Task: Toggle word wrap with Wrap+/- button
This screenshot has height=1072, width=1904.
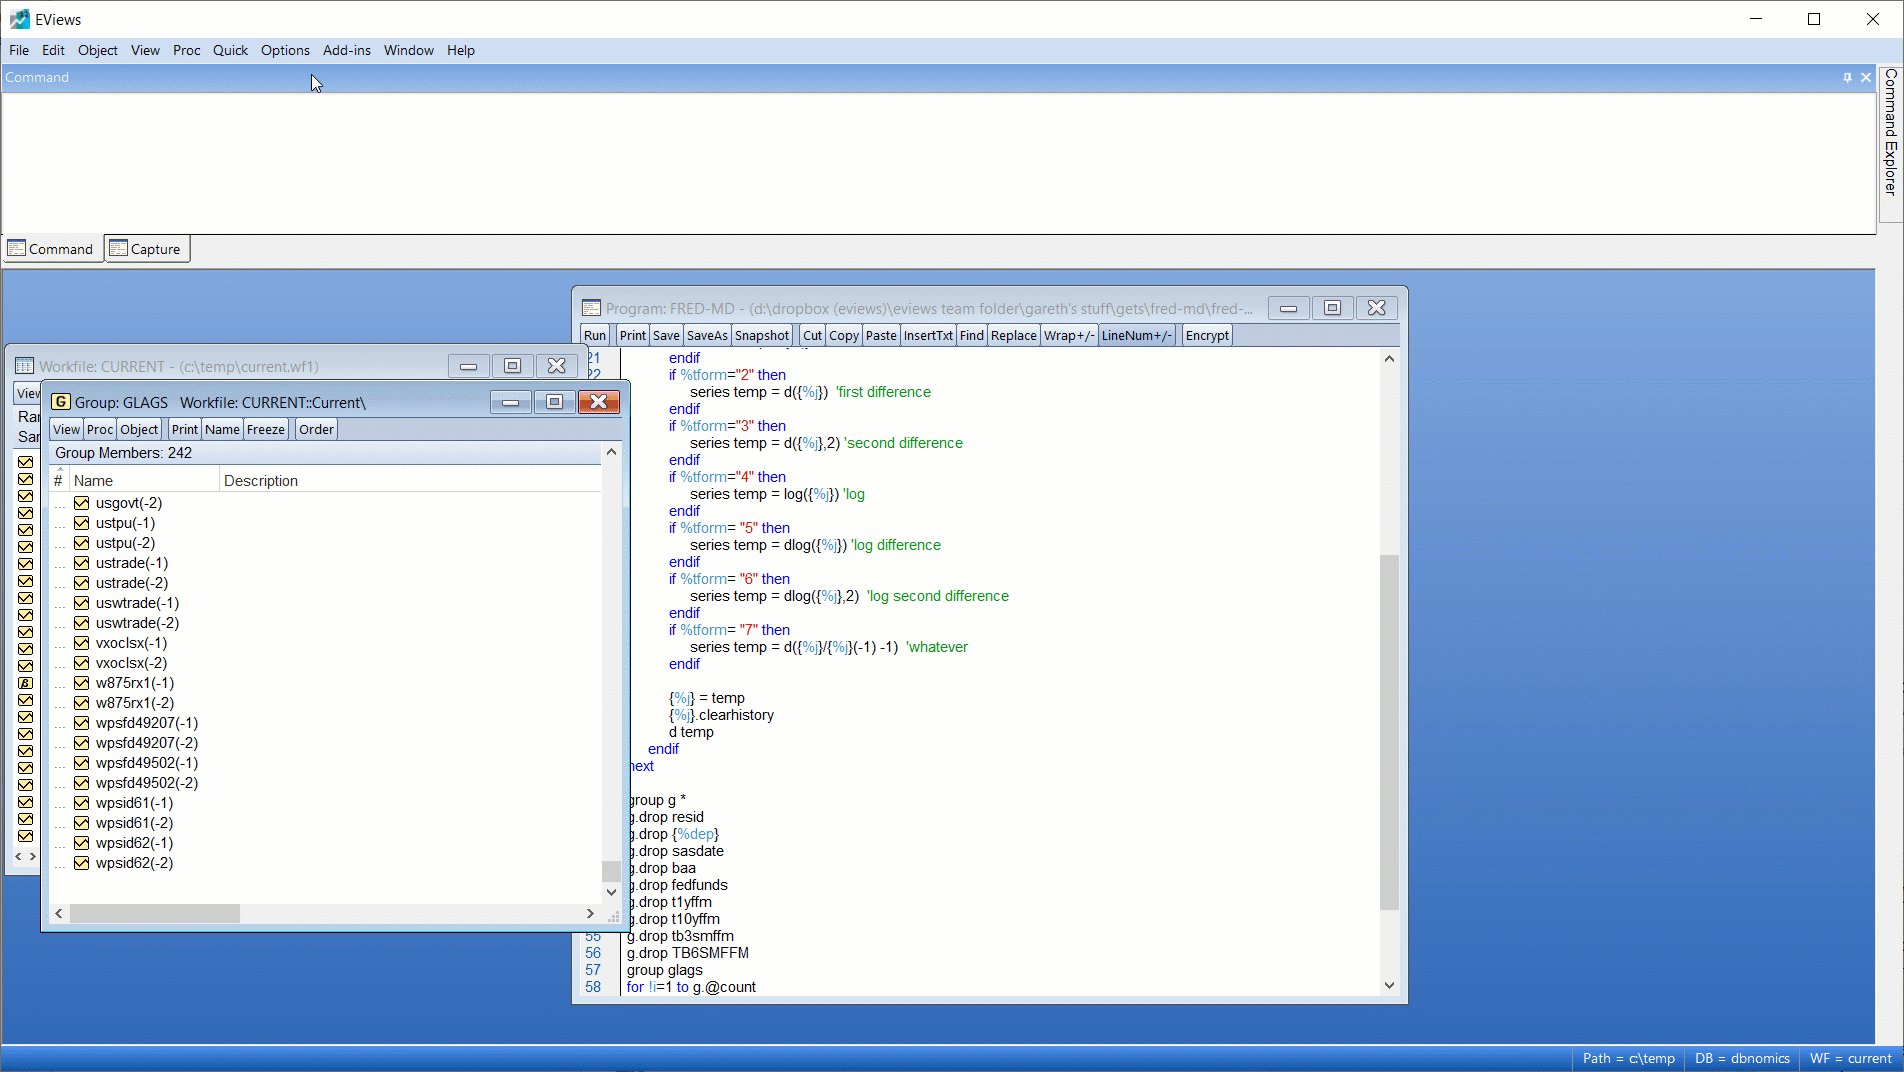Action: click(x=1068, y=335)
